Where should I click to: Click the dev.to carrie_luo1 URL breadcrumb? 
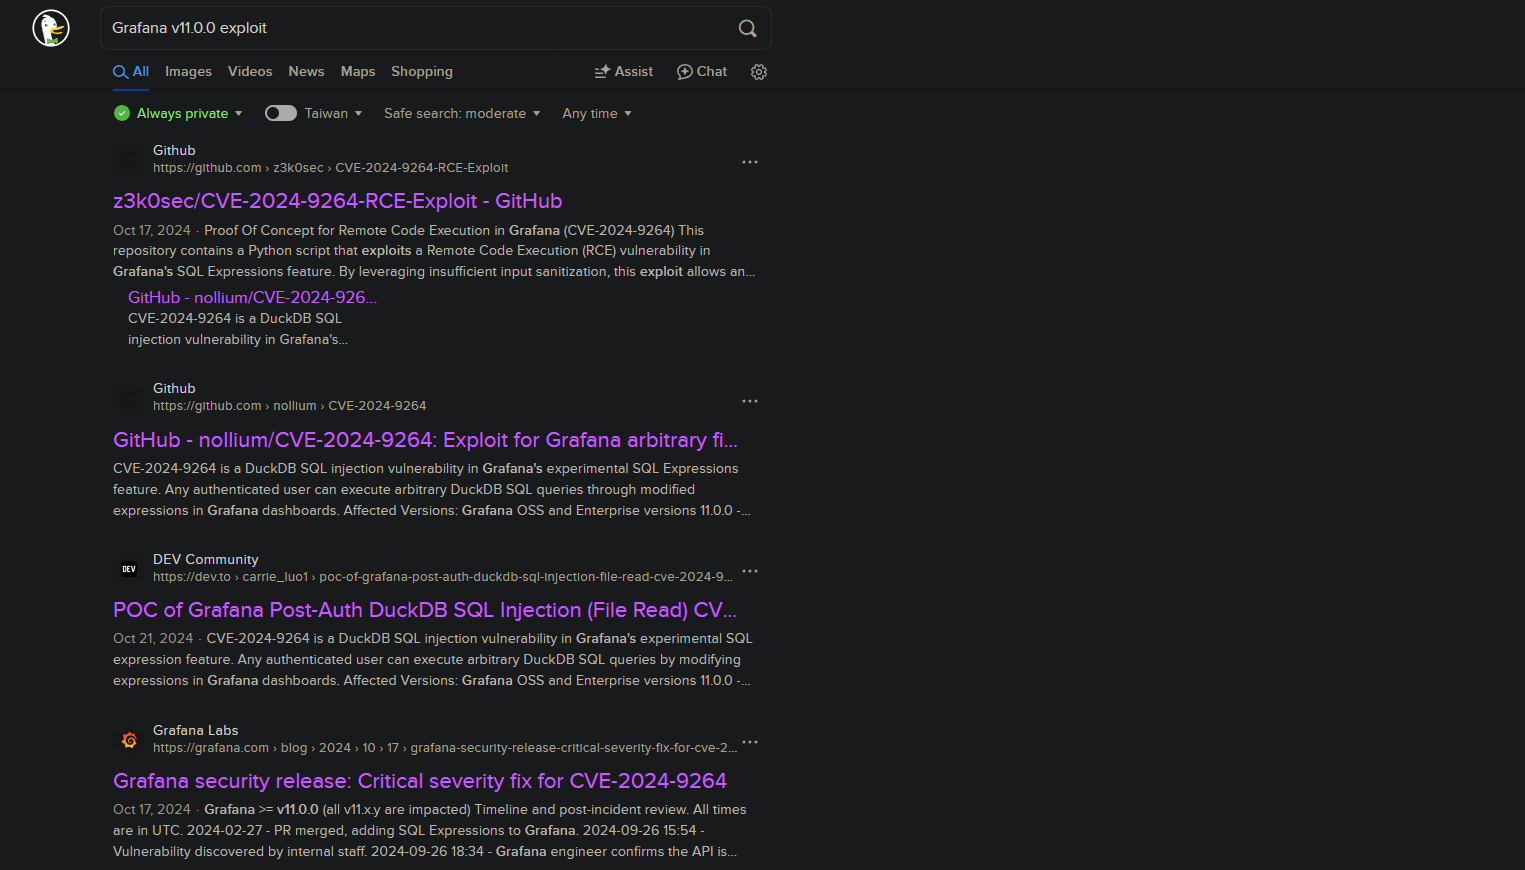pos(443,577)
